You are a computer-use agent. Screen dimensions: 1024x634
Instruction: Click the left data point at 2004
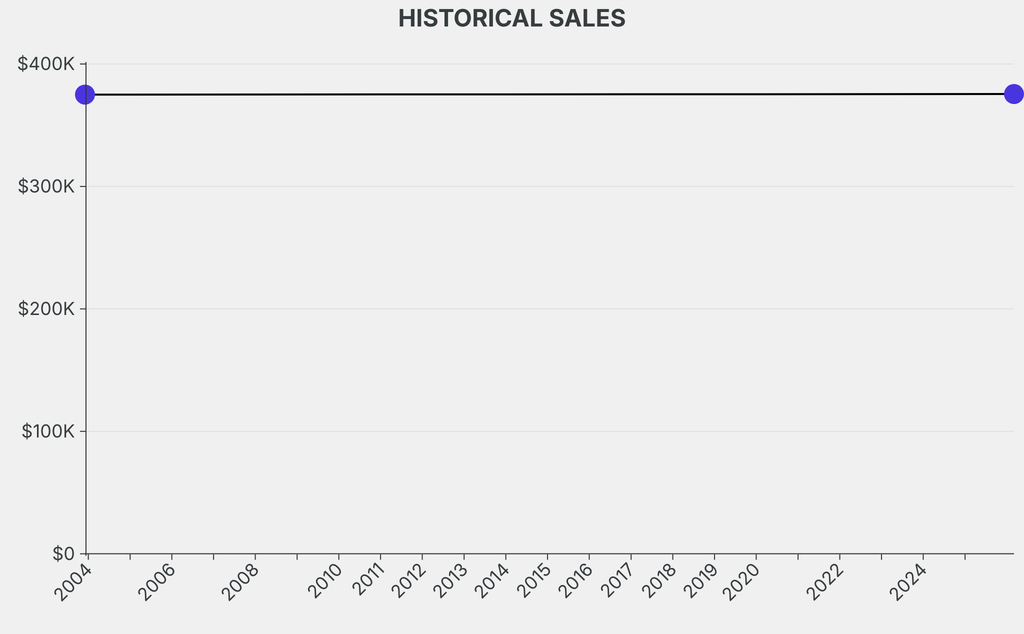coord(85,94)
